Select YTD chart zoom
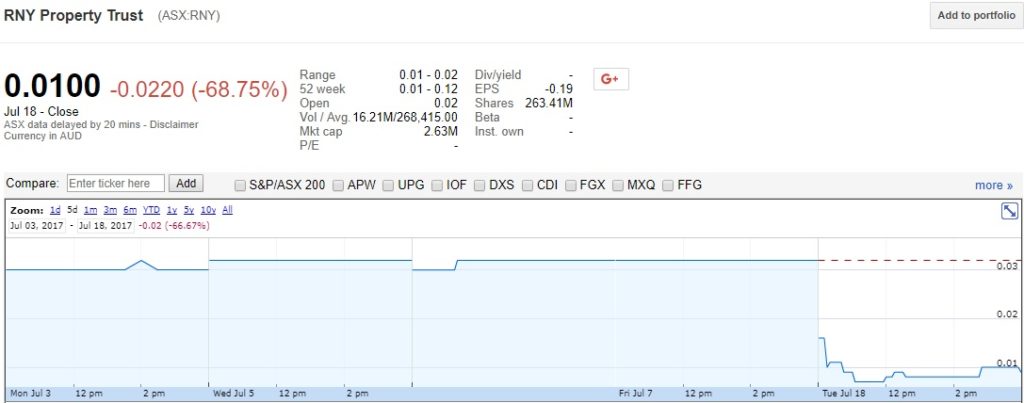The width and height of the screenshot is (1024, 403). 152,210
